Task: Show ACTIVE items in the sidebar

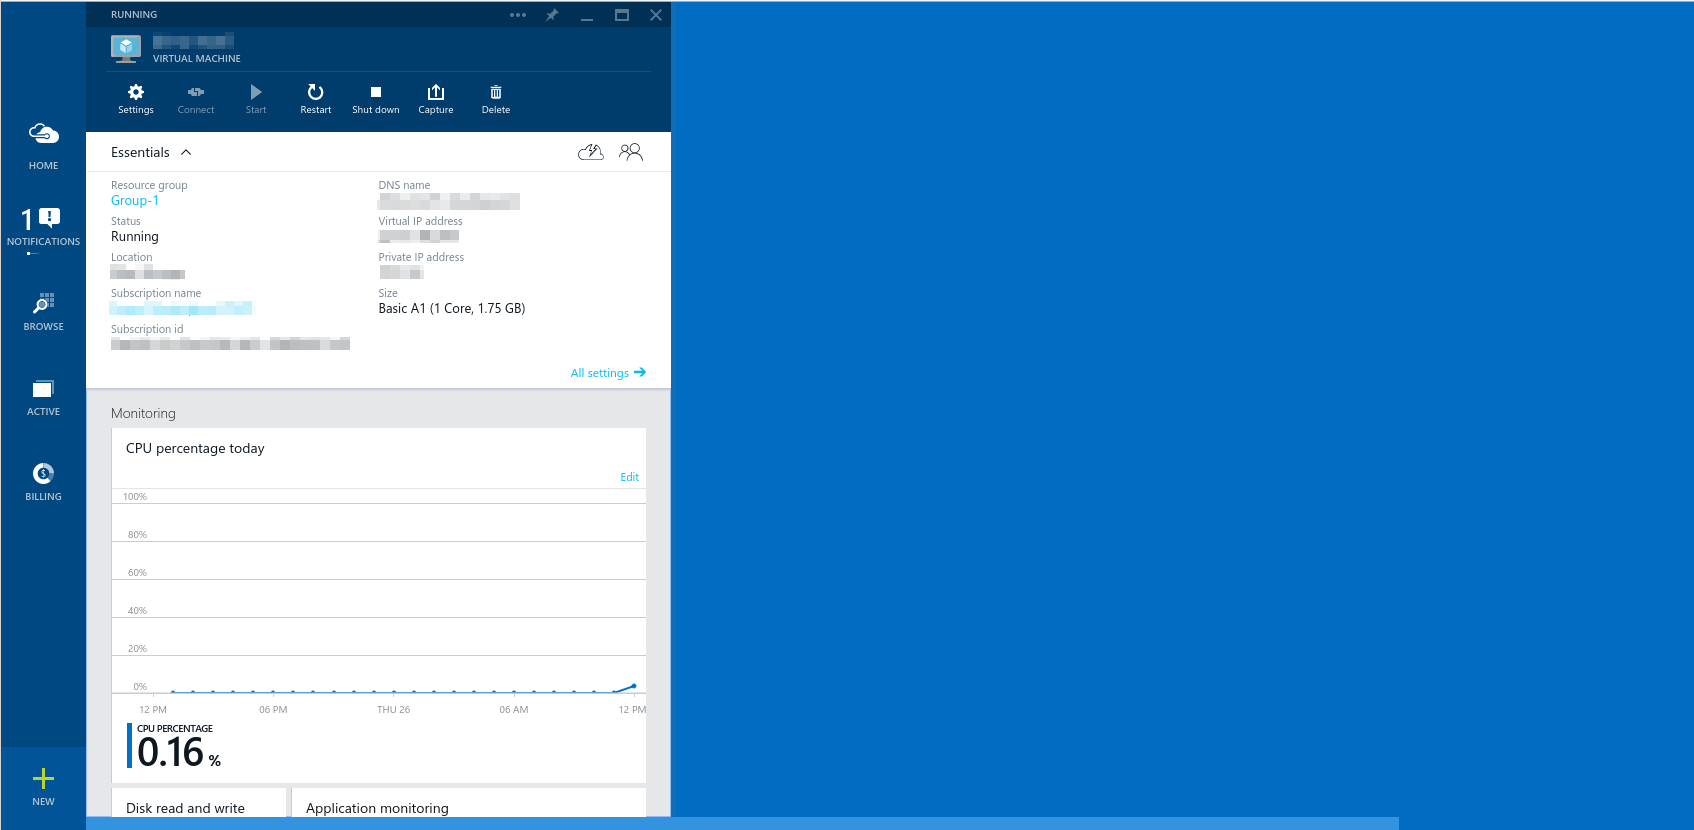Action: click(x=43, y=396)
